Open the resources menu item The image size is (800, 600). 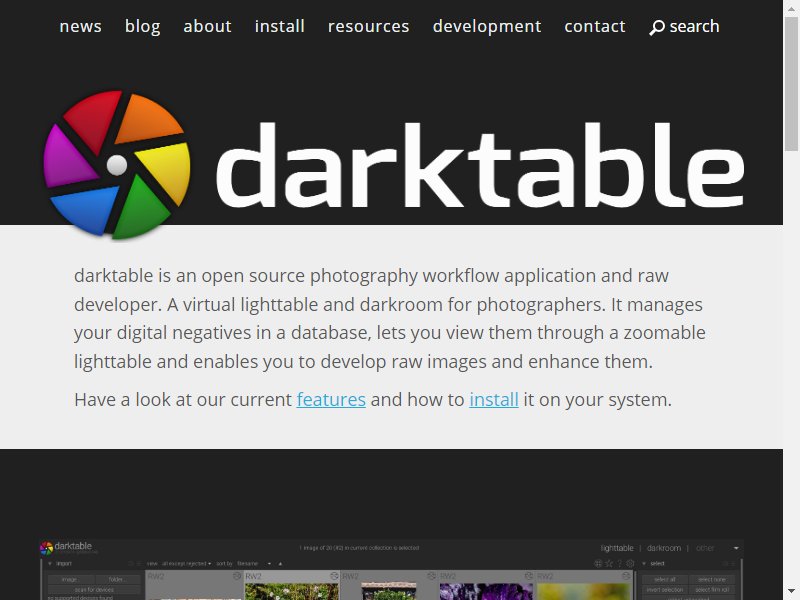[x=368, y=26]
